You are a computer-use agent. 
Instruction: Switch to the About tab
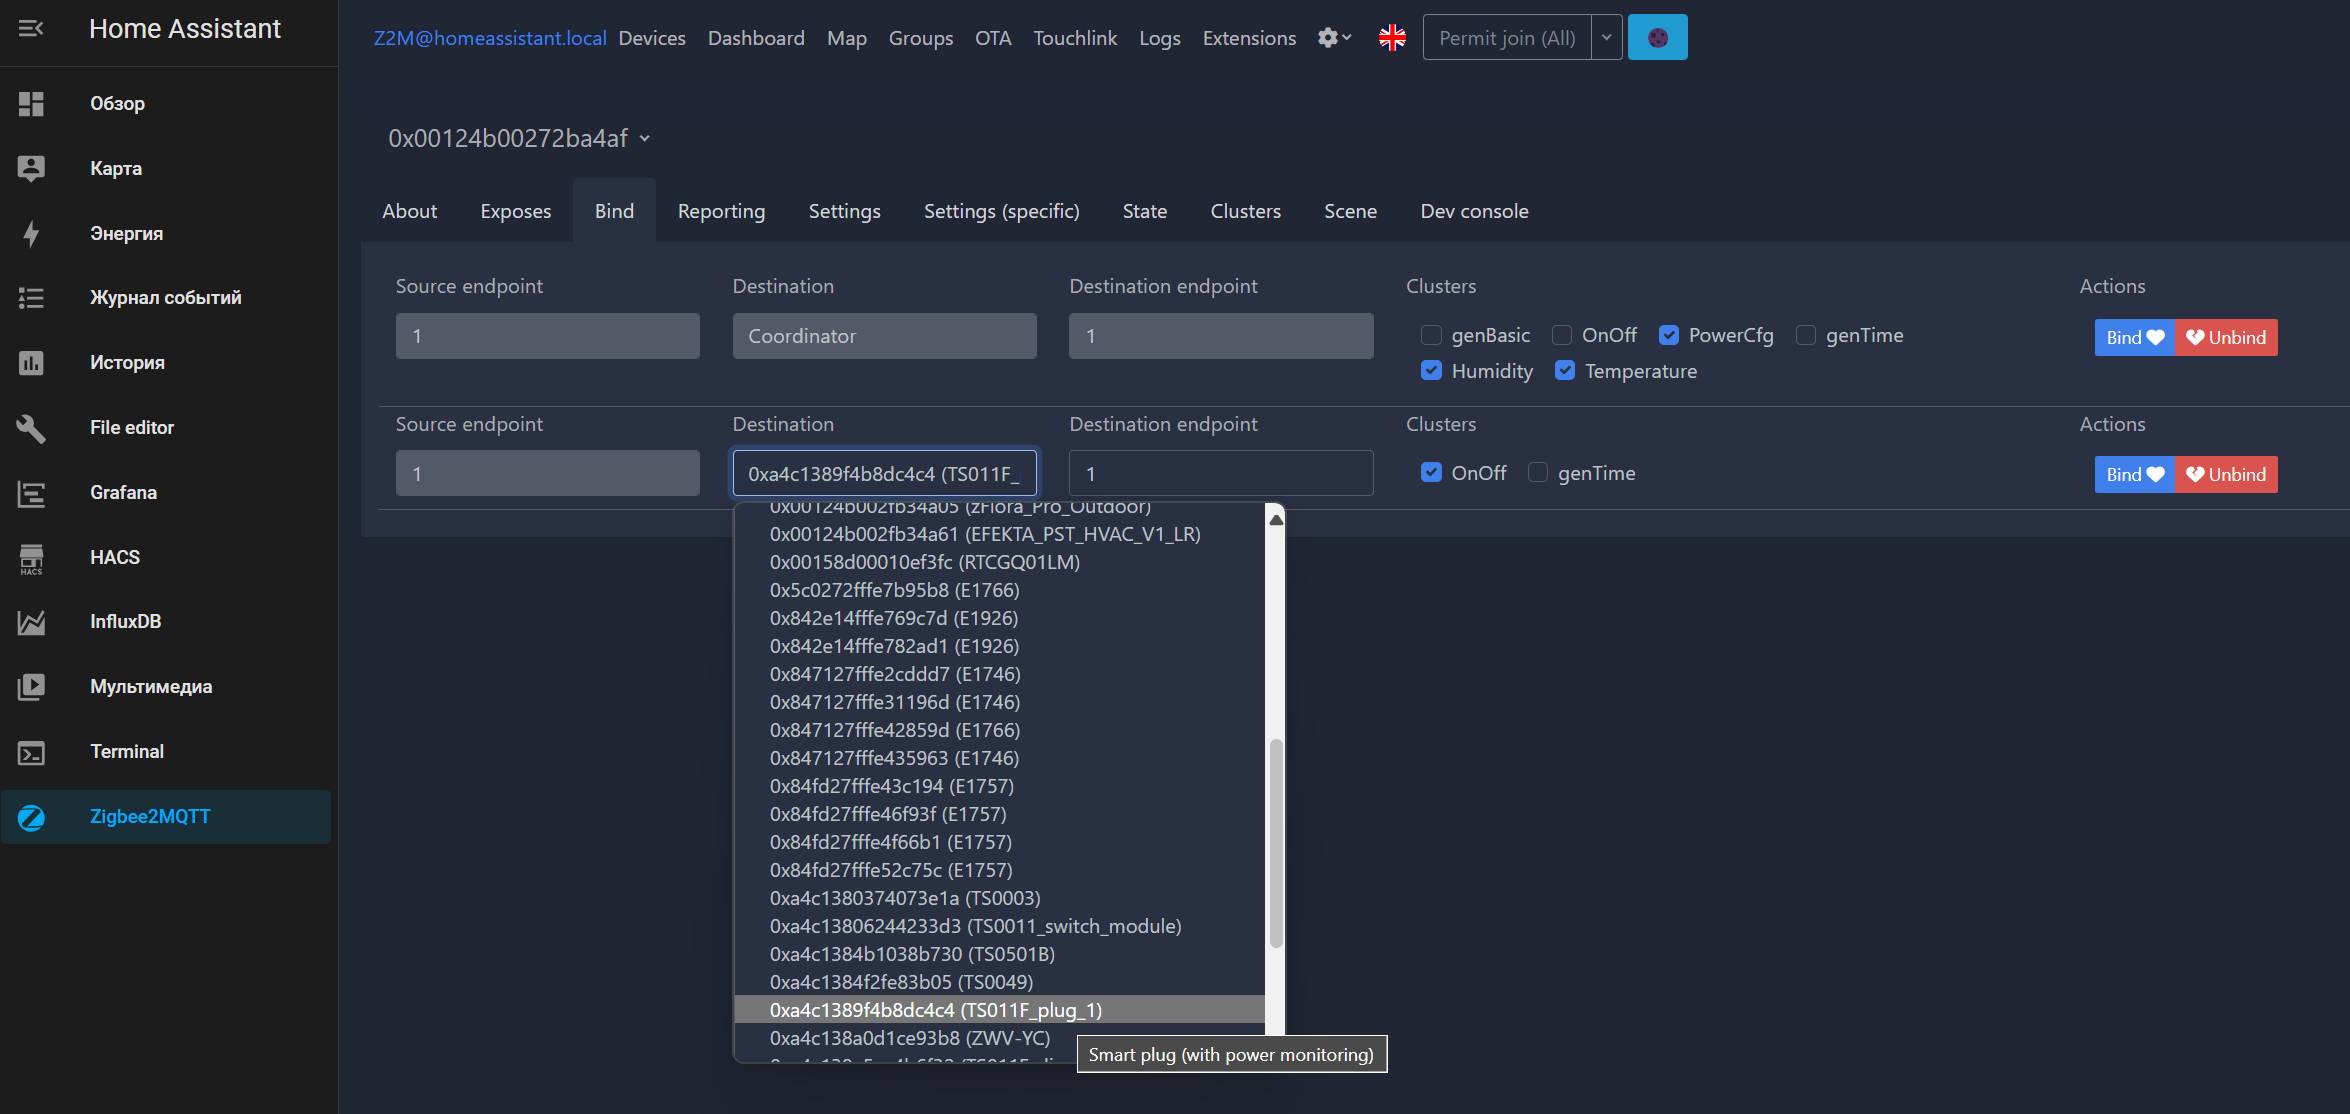410,211
